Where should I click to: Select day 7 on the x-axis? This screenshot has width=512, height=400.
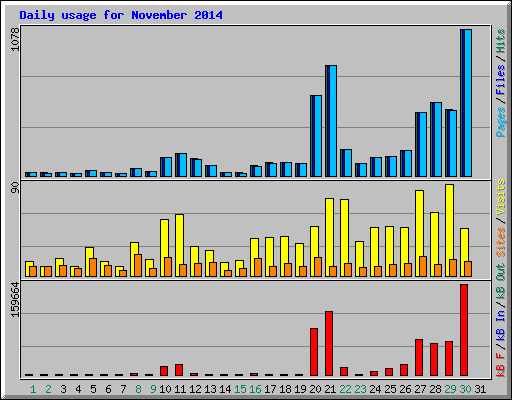123,389
